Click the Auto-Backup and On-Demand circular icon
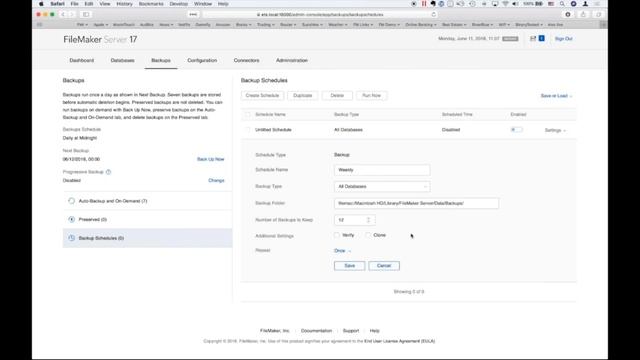Image resolution: width=640 pixels, height=360 pixels. click(x=71, y=201)
